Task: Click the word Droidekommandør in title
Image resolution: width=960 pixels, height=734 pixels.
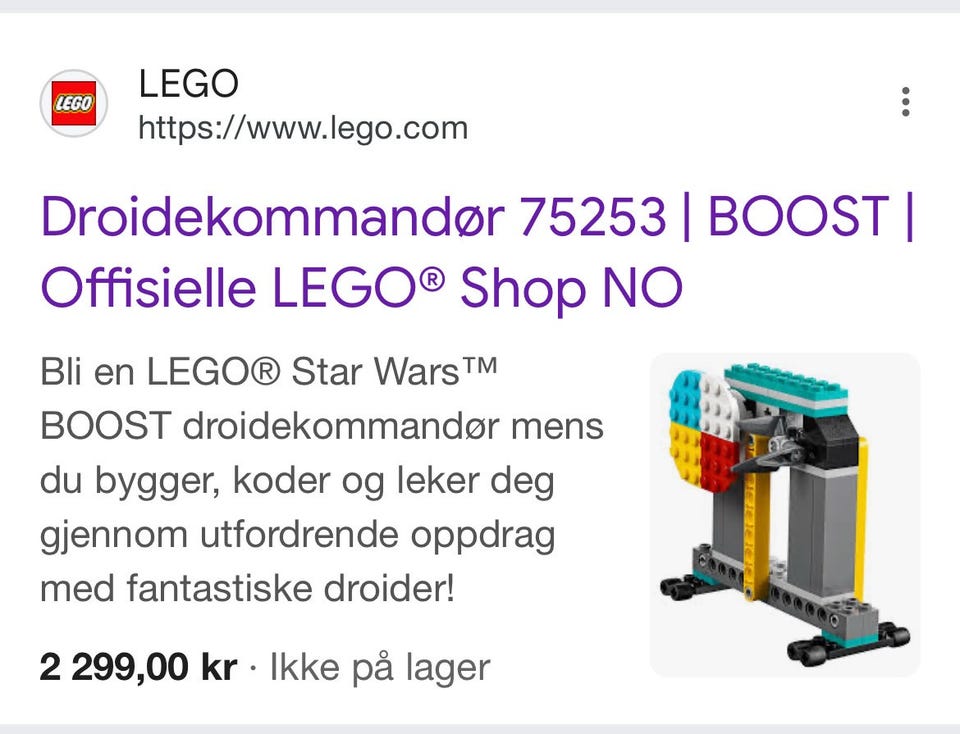Action: (x=273, y=215)
